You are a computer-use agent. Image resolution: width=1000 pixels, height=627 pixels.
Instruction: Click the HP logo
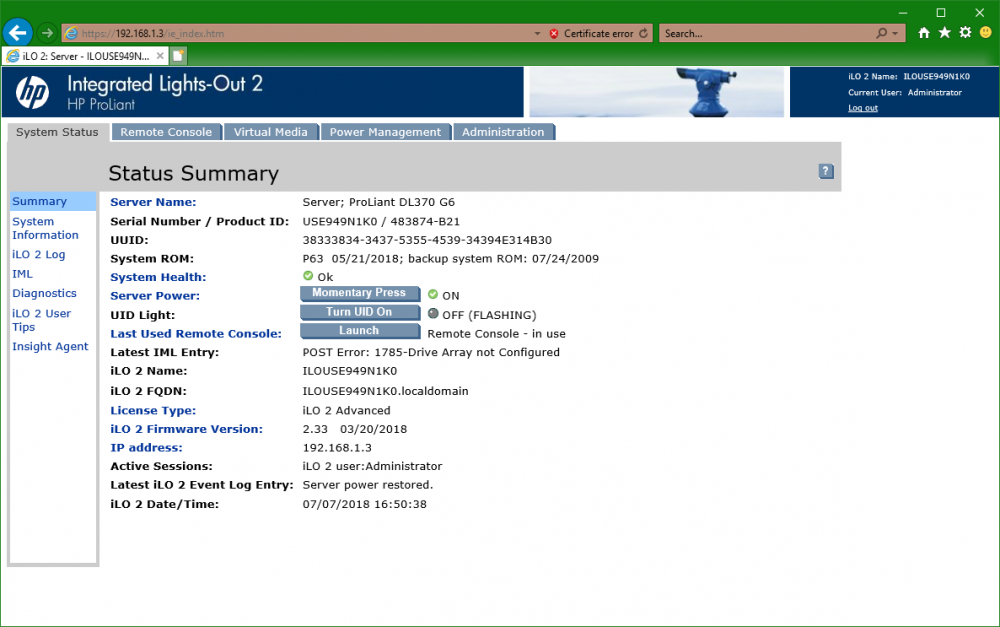(33, 92)
